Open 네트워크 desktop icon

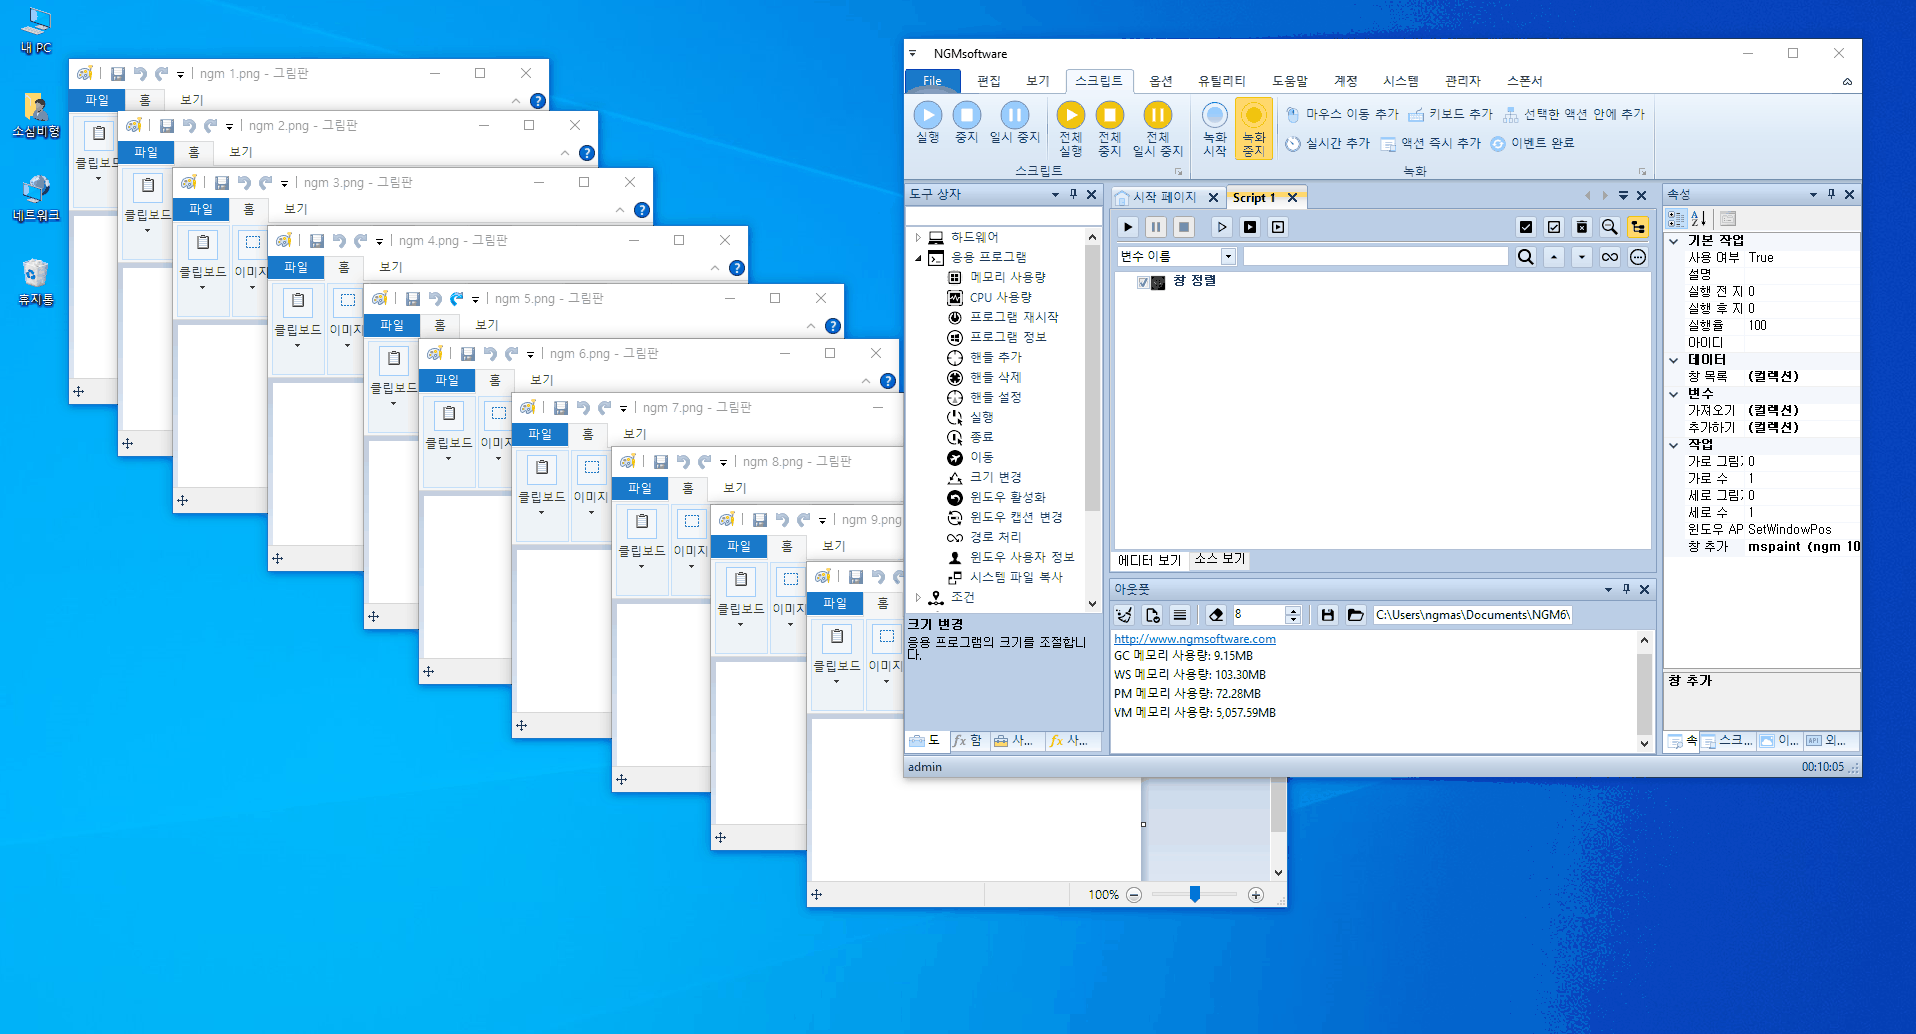coord(36,198)
